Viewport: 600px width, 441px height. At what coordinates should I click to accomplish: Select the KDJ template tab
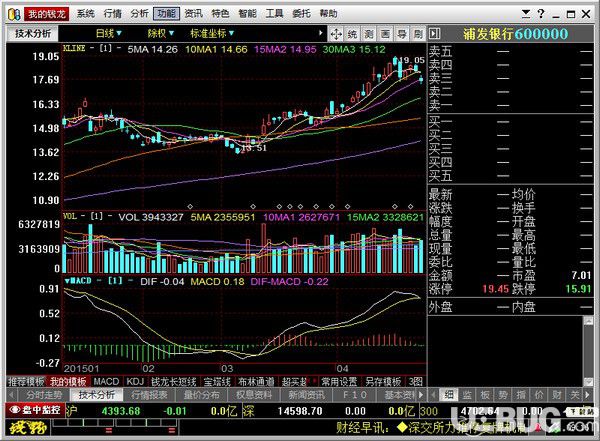click(135, 381)
